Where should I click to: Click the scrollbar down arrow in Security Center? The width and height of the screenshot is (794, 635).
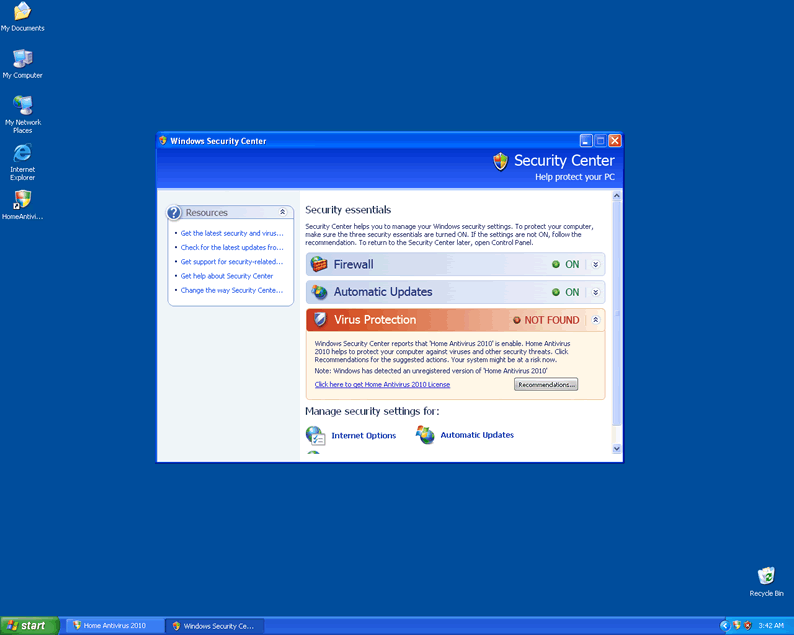(x=616, y=450)
